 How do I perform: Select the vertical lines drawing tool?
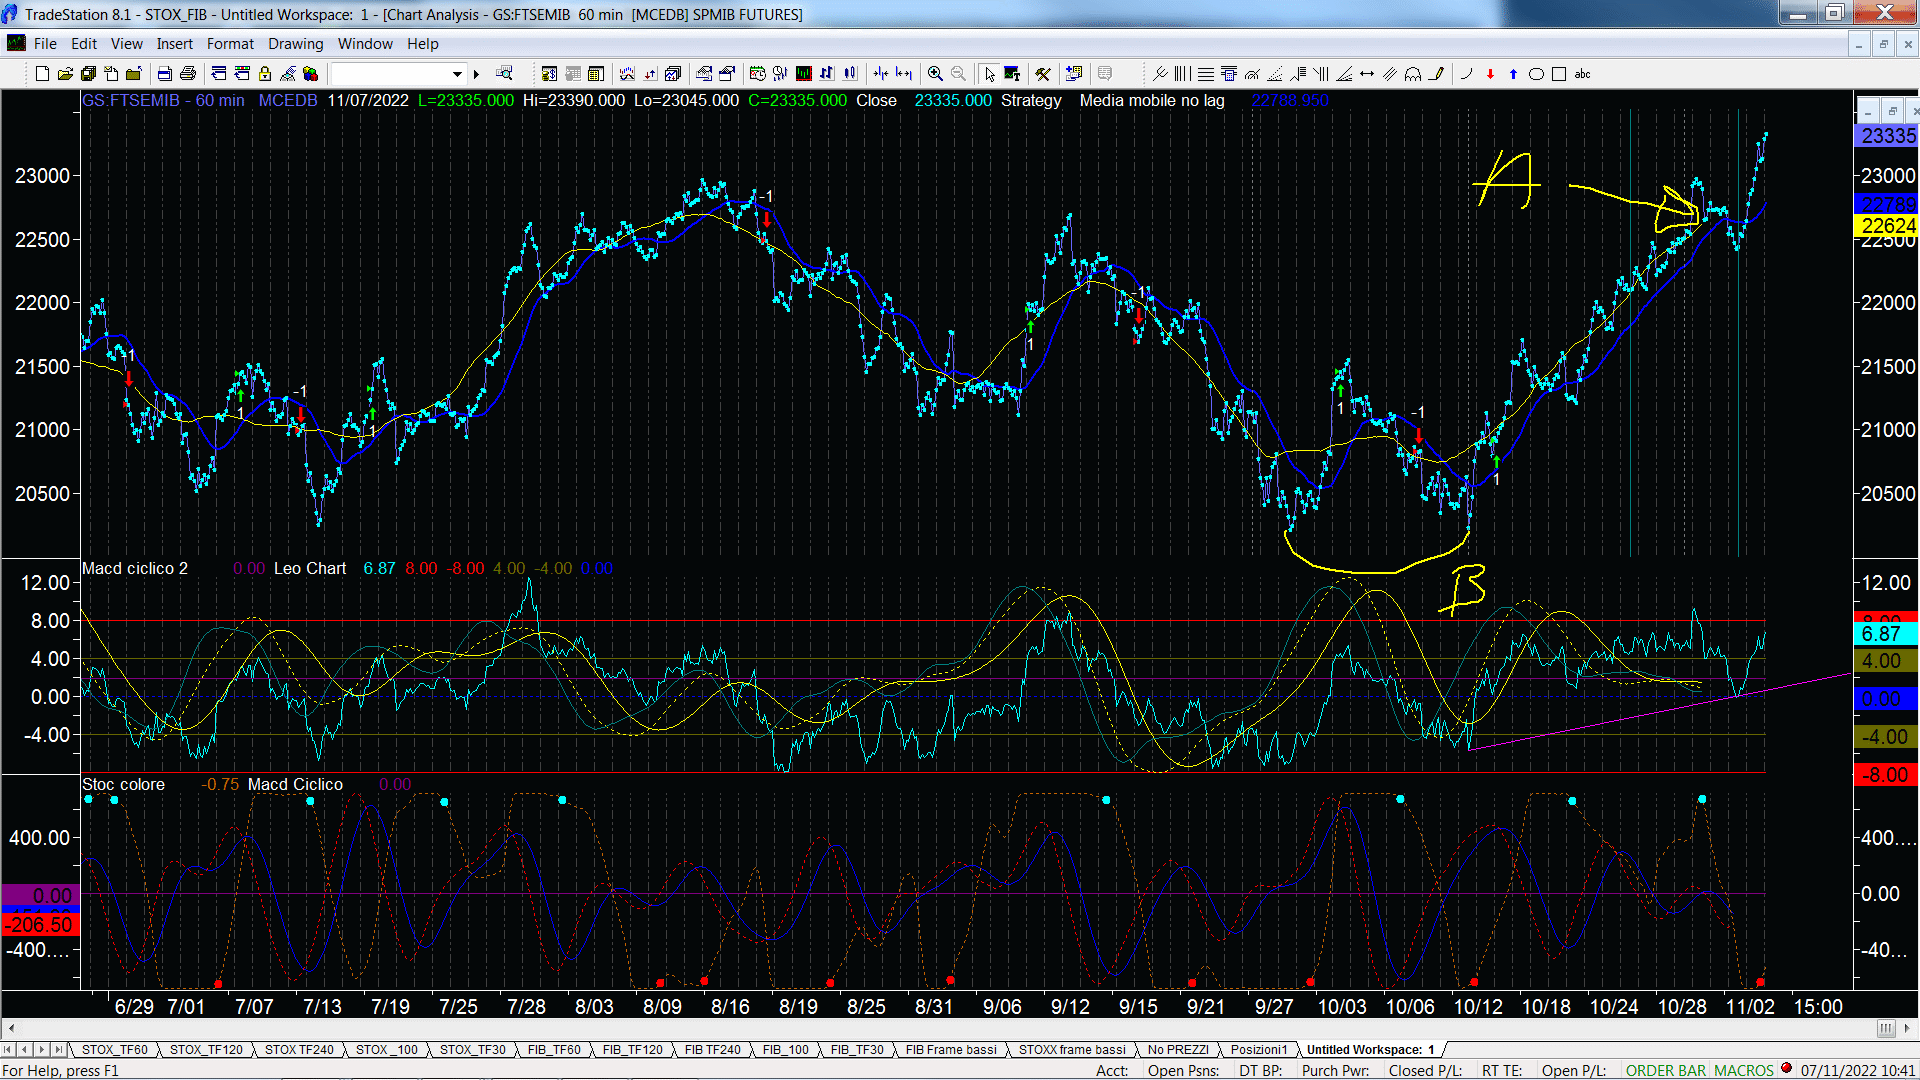coord(1182,74)
